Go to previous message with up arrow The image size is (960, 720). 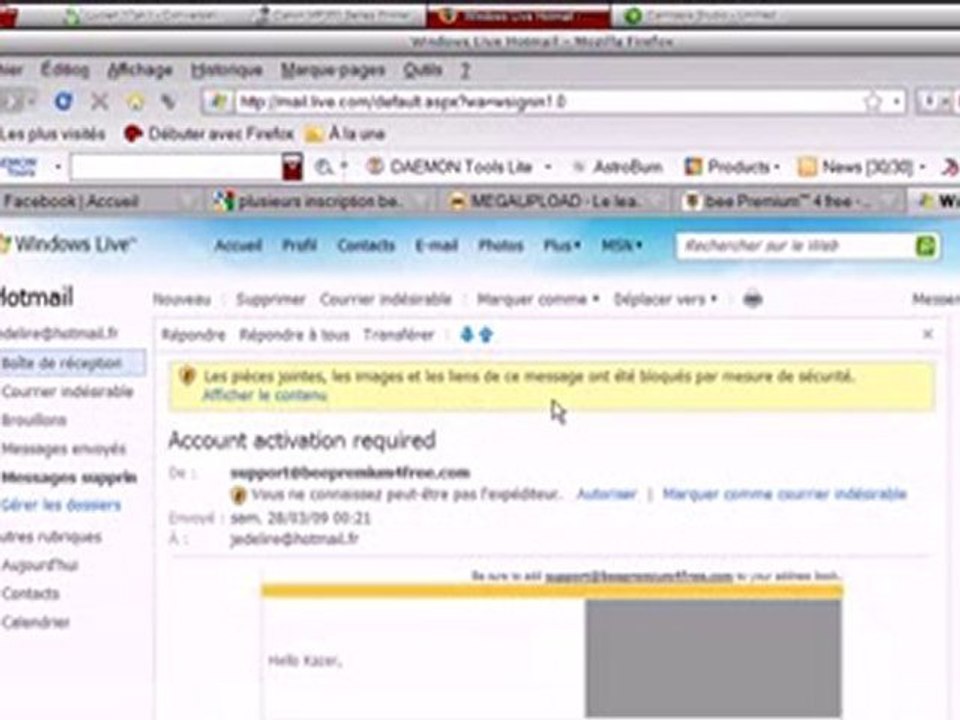pyautogui.click(x=486, y=335)
